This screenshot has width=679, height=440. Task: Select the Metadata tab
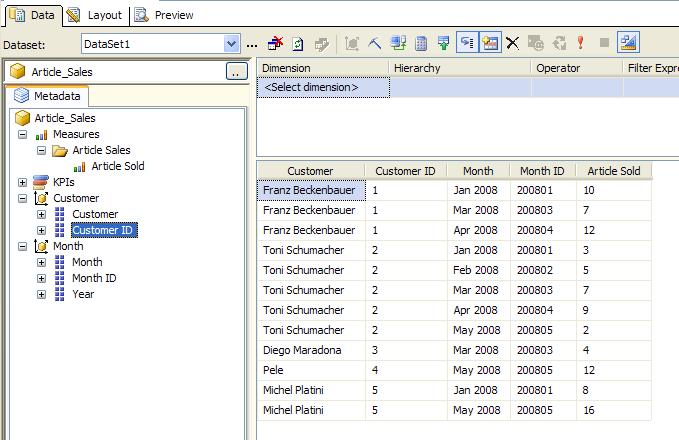click(x=48, y=96)
